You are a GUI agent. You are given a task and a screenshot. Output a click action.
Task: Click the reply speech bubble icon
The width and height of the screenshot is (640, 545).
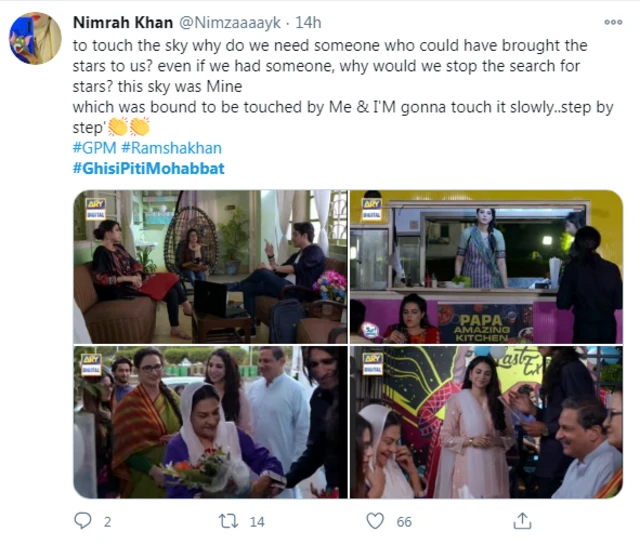pyautogui.click(x=83, y=521)
